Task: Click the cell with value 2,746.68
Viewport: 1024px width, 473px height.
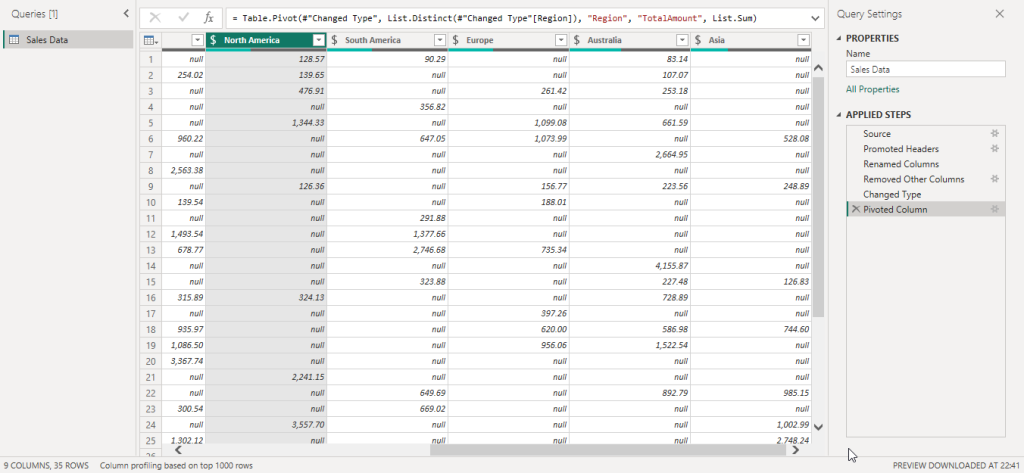Action: (387, 250)
